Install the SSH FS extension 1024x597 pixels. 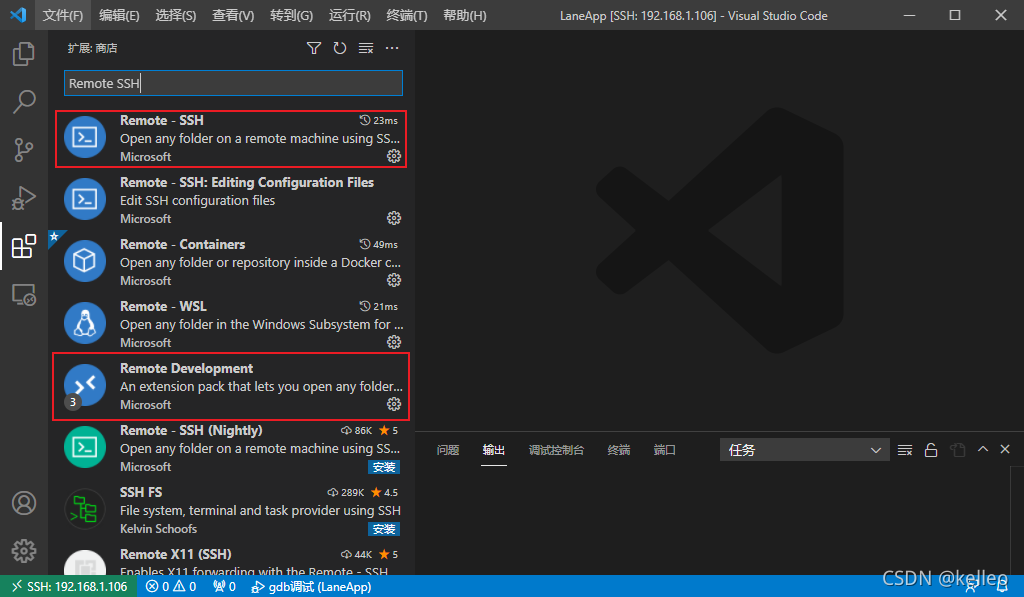(384, 529)
